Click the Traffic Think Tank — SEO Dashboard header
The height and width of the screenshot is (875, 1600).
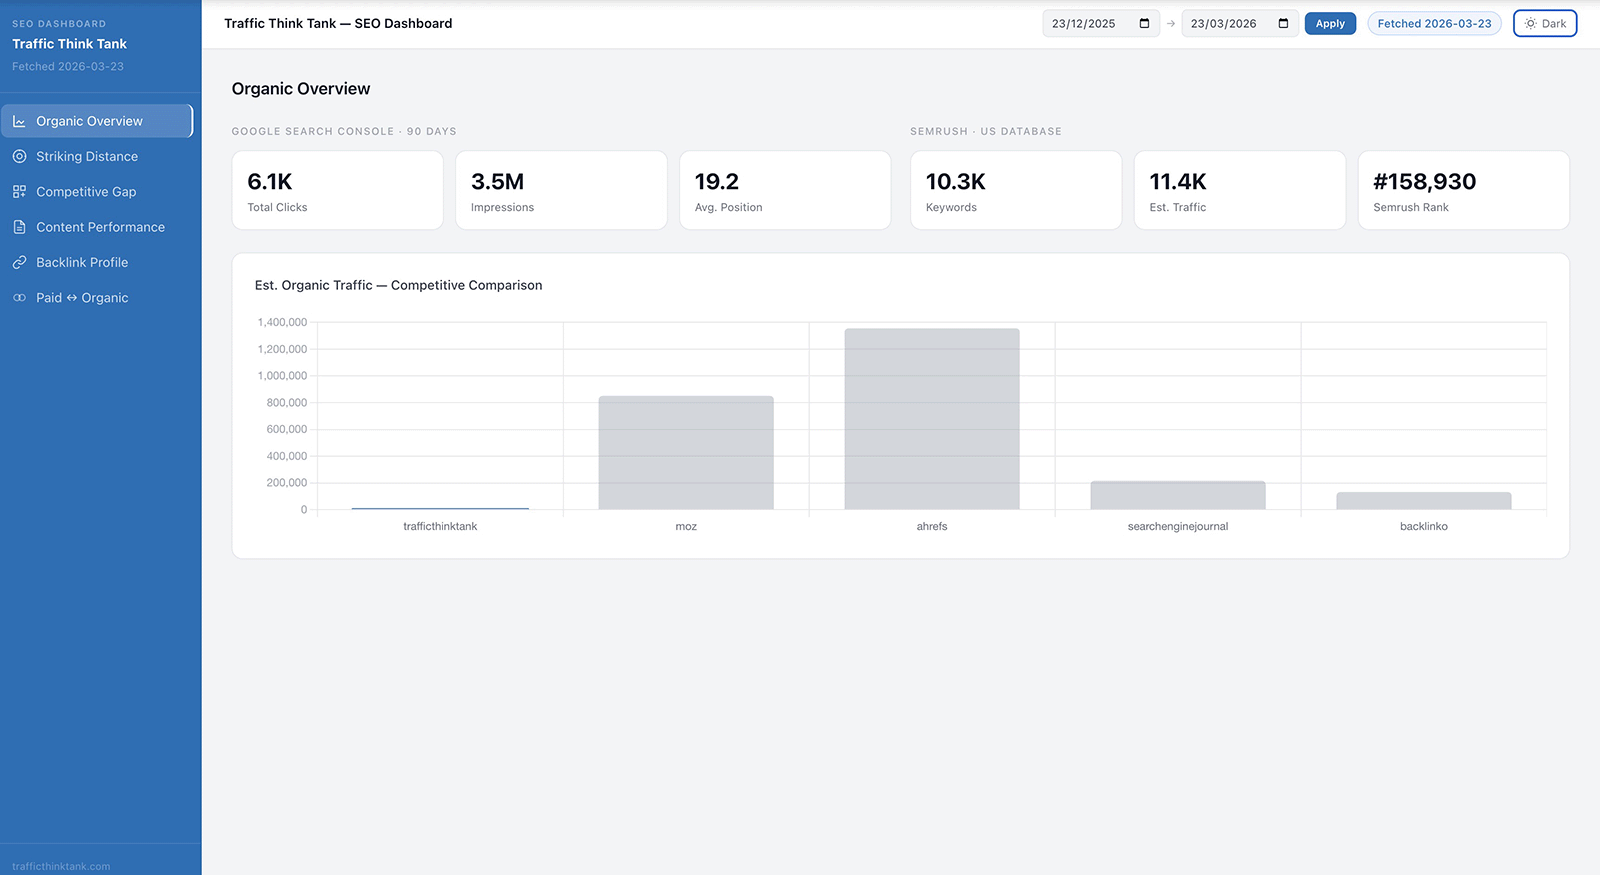click(338, 23)
